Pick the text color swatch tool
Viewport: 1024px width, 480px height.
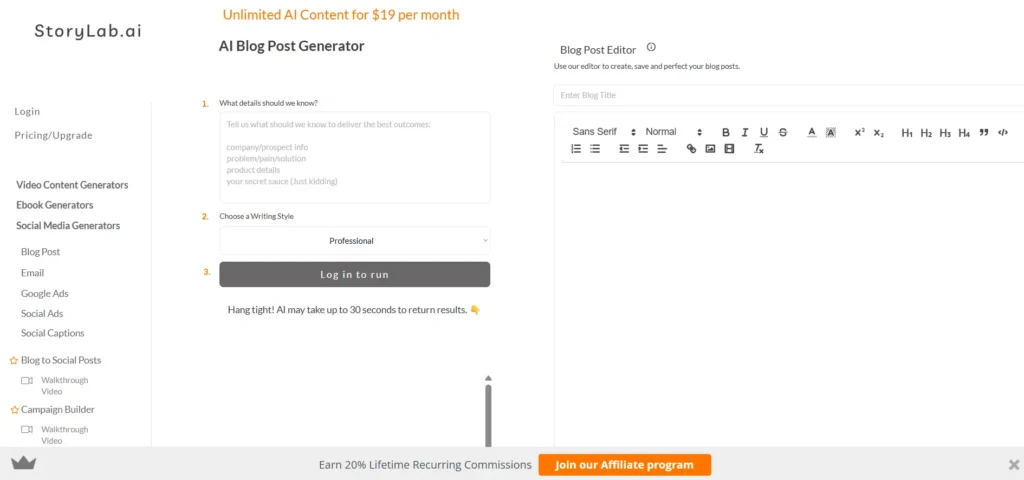point(812,132)
